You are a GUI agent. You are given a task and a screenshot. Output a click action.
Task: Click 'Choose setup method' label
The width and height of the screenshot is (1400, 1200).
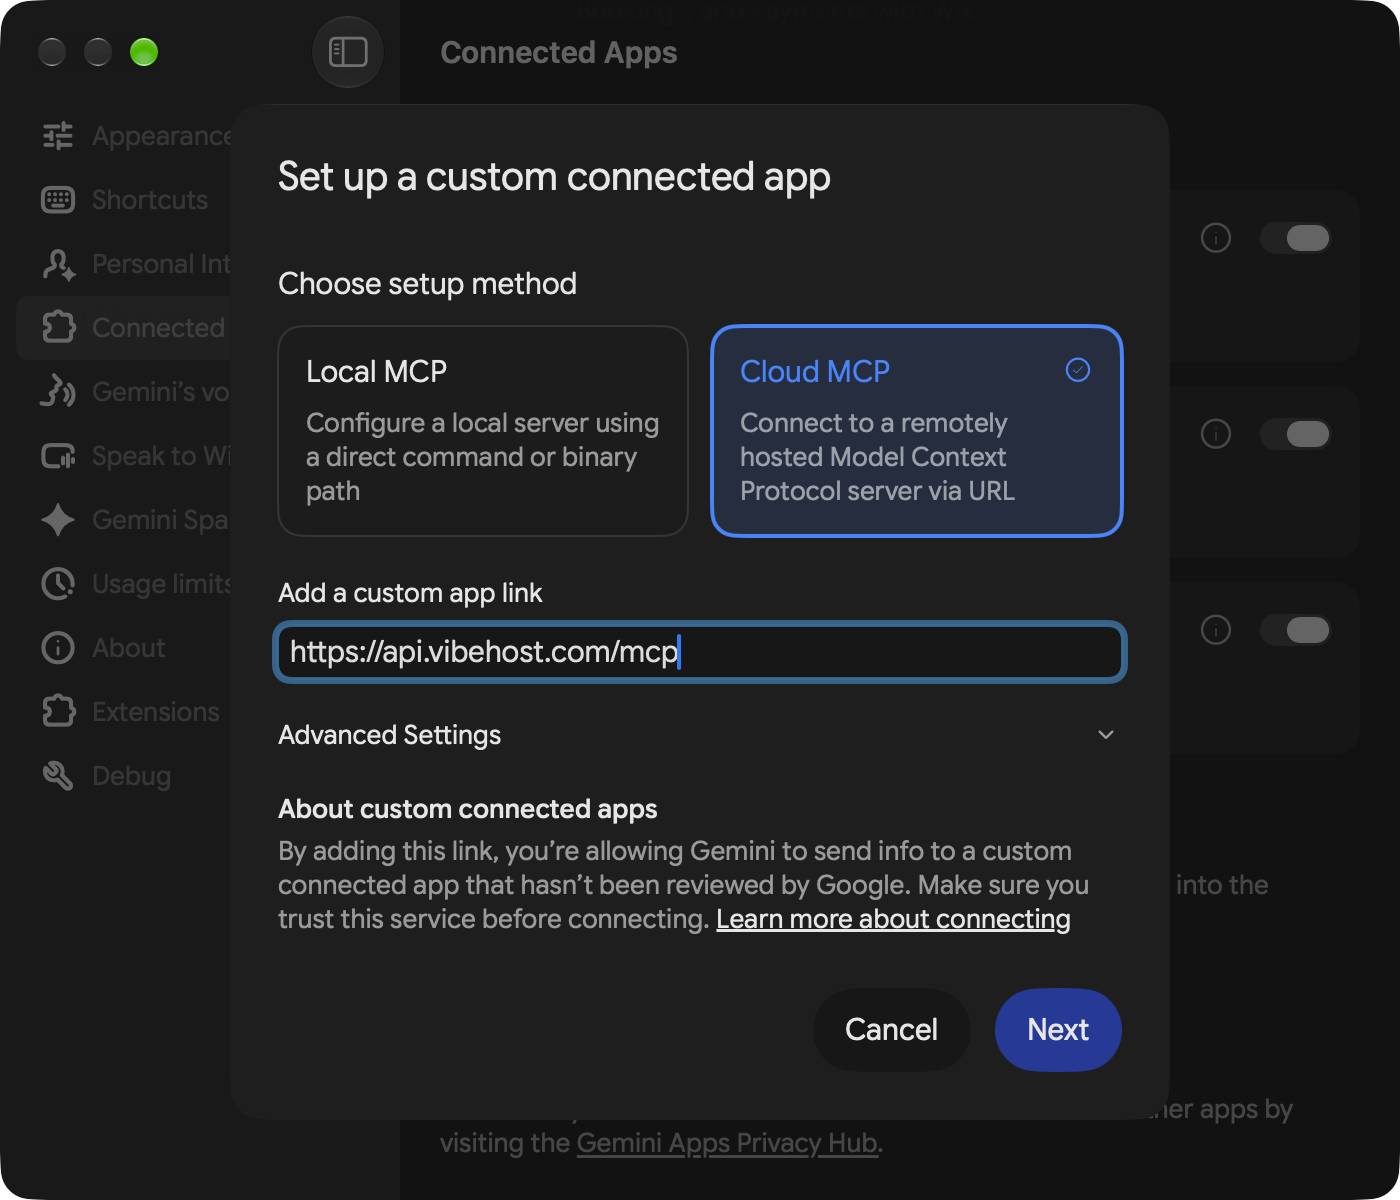[x=427, y=284]
